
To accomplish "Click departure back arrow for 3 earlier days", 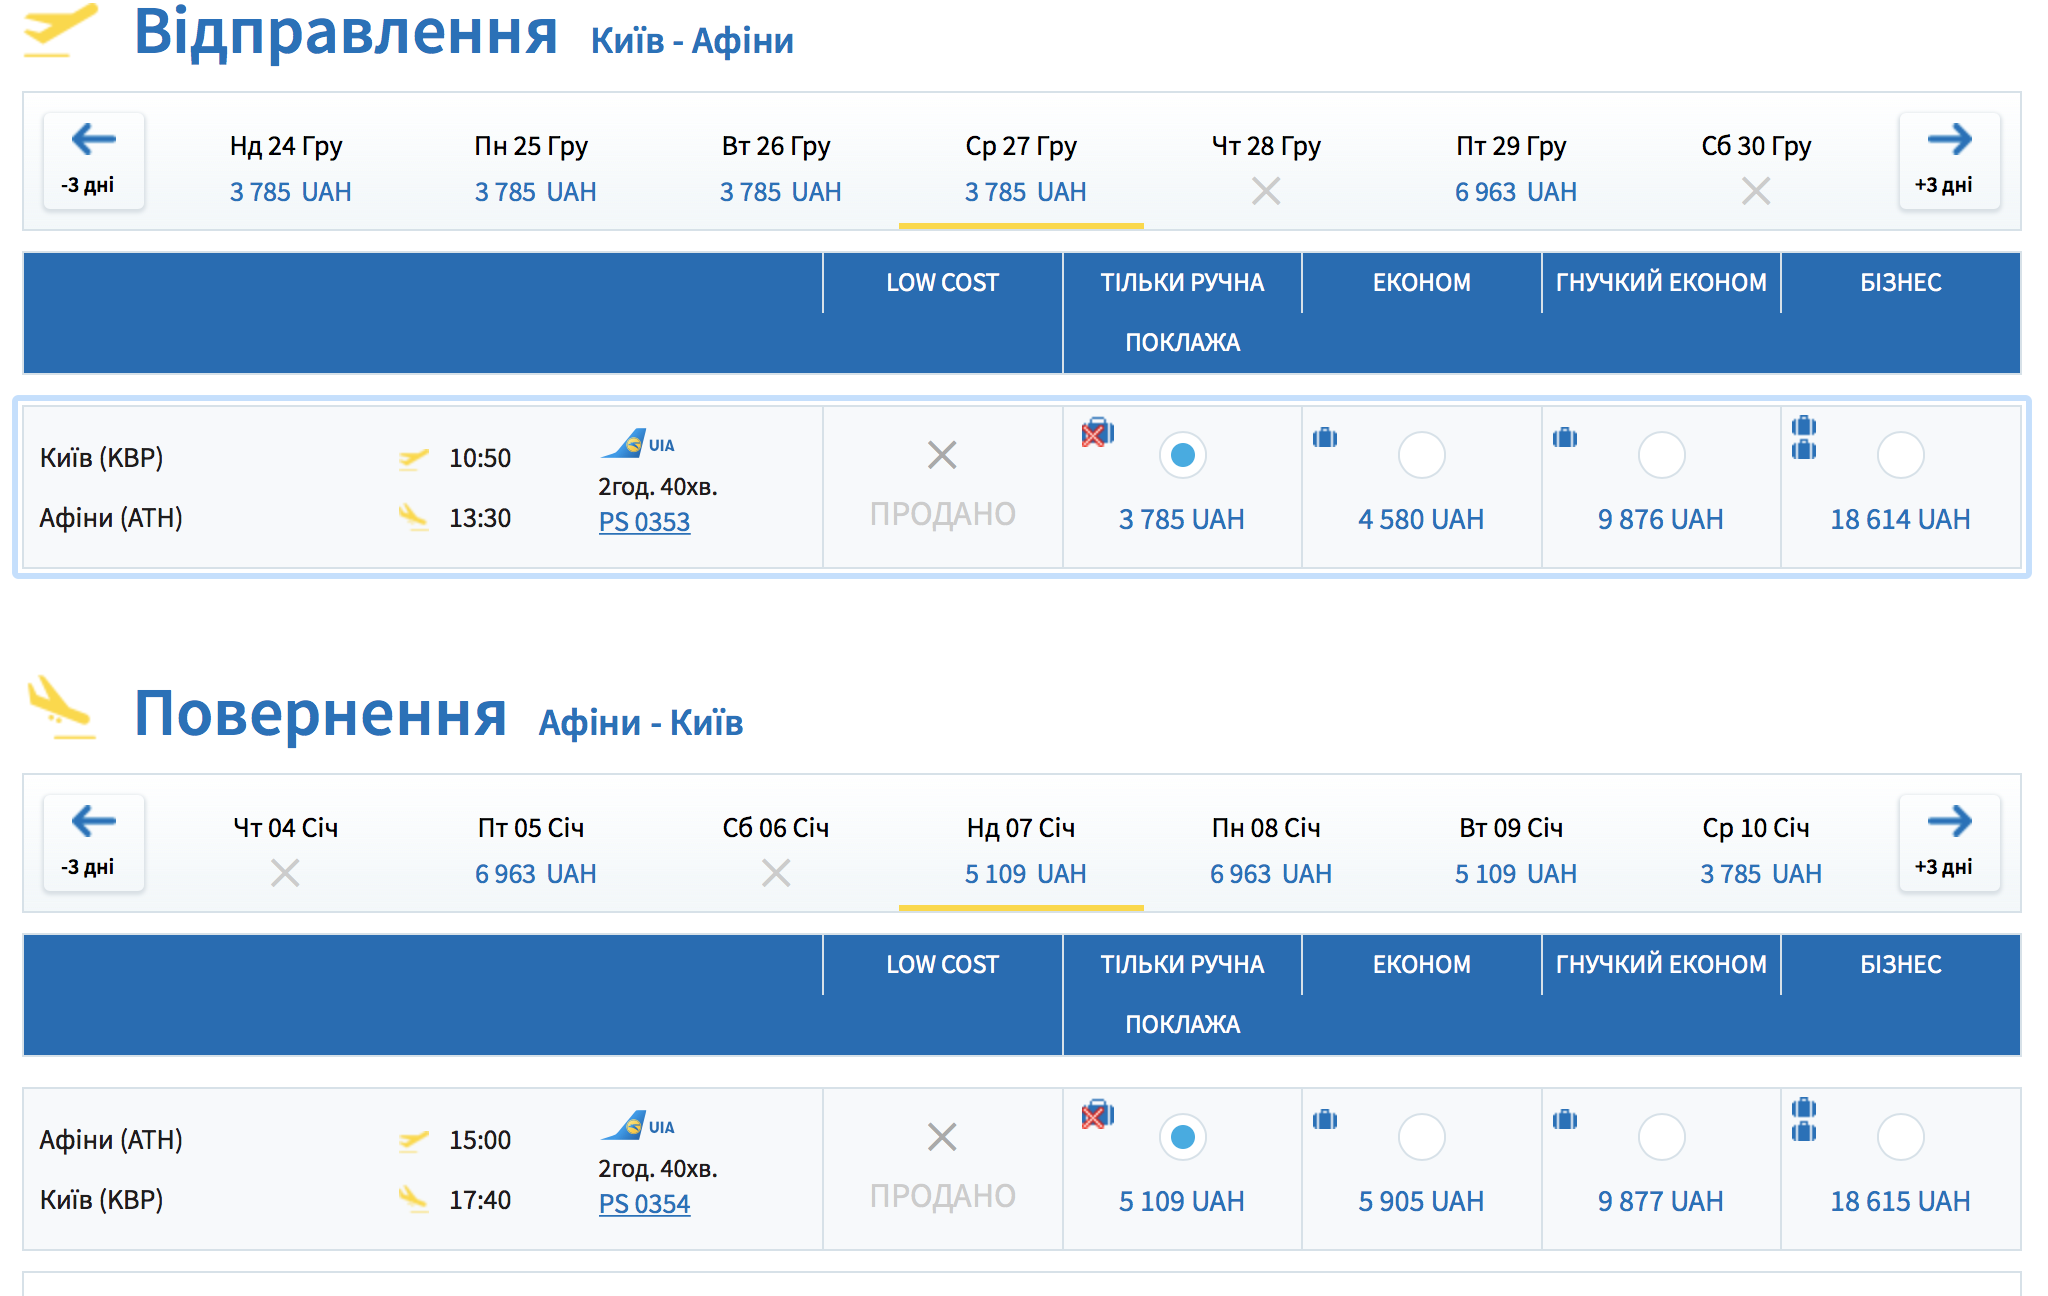I will (93, 160).
